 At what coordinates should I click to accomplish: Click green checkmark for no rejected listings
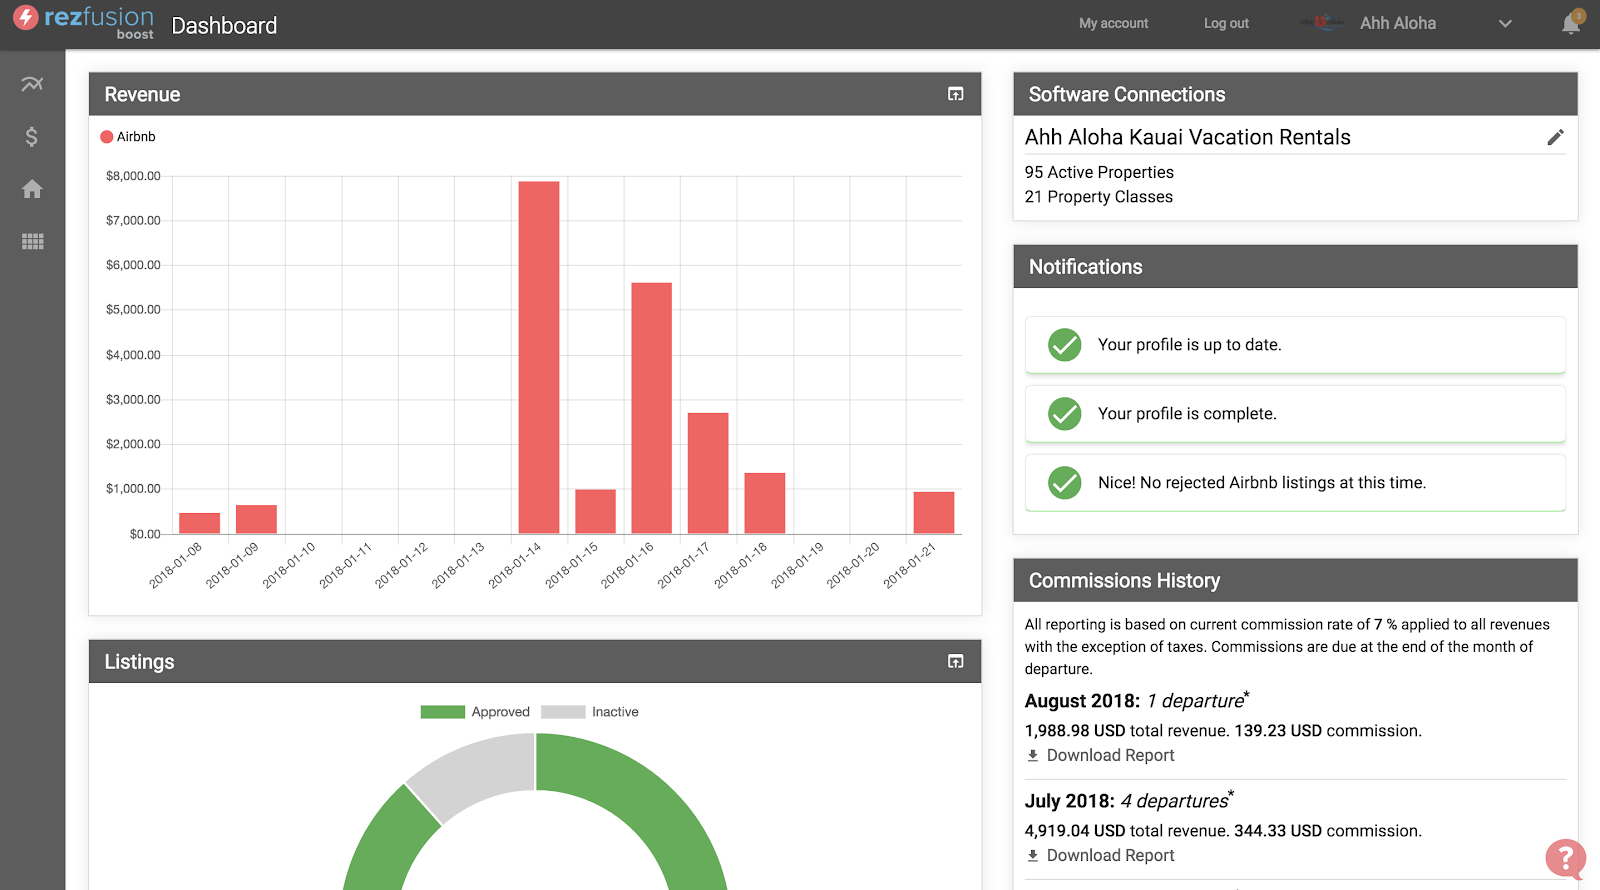click(1064, 483)
